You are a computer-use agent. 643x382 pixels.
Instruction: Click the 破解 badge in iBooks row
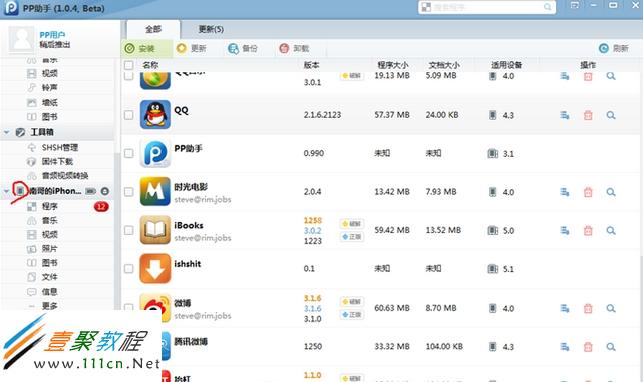tap(351, 224)
